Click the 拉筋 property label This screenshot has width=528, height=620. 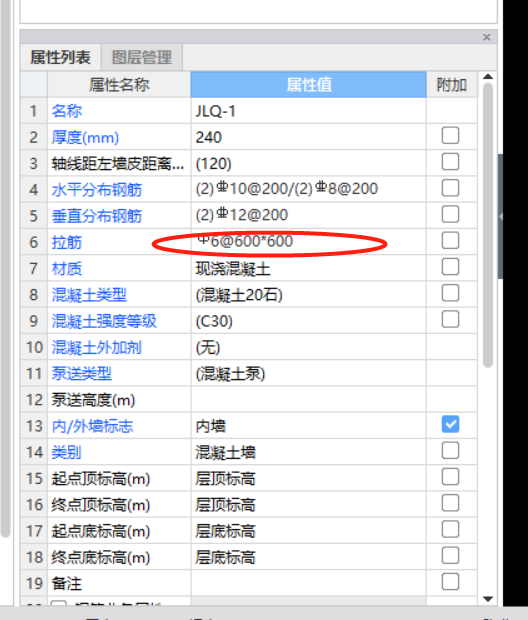coord(67,242)
